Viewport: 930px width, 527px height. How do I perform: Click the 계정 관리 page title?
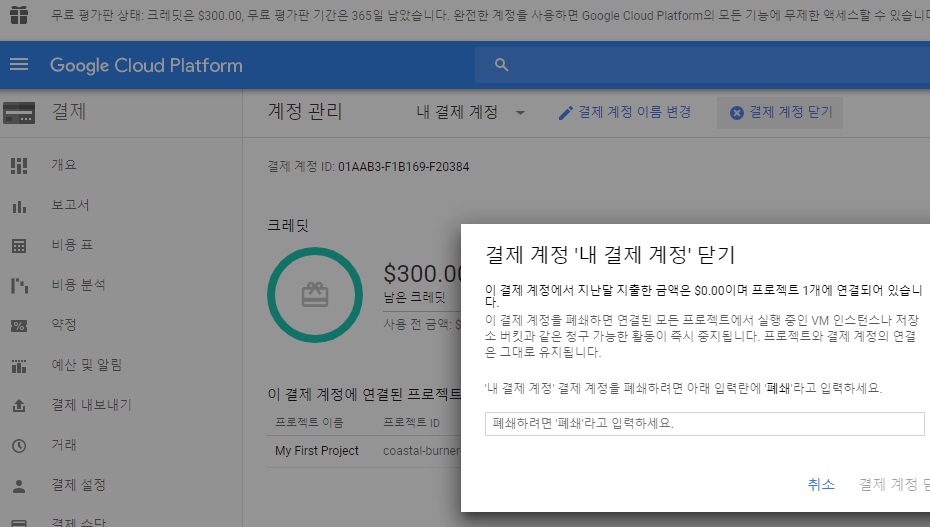305,111
